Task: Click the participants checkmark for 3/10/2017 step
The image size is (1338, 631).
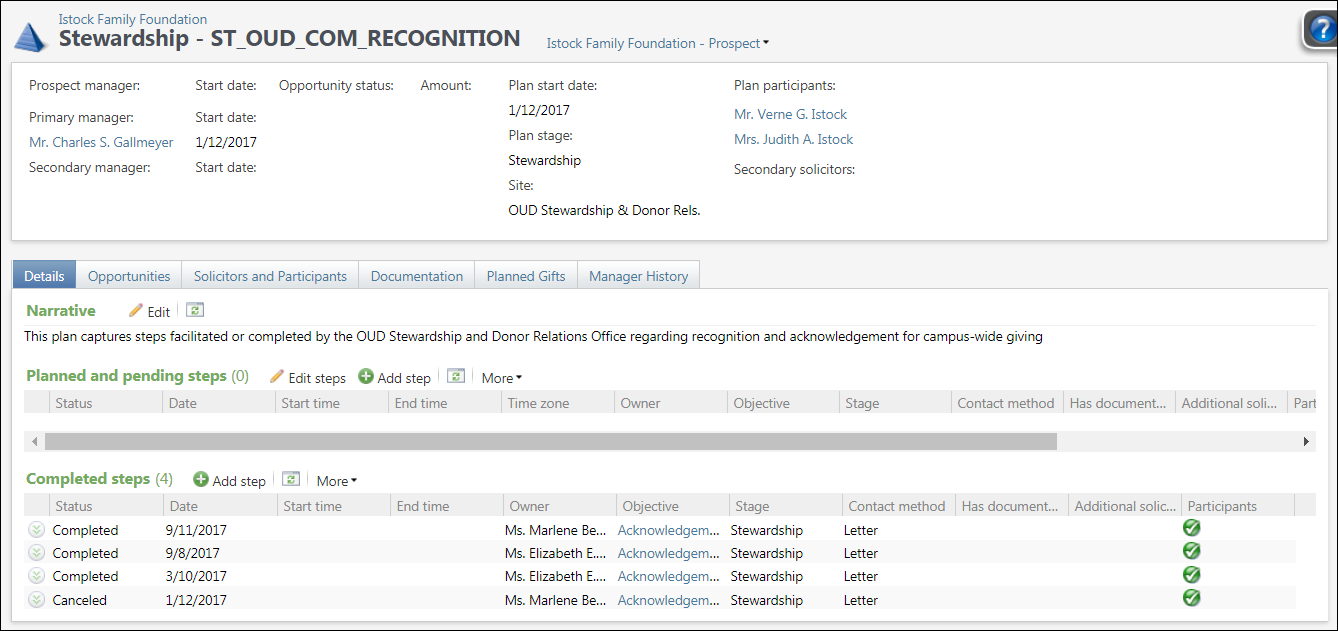Action: pos(1191,574)
